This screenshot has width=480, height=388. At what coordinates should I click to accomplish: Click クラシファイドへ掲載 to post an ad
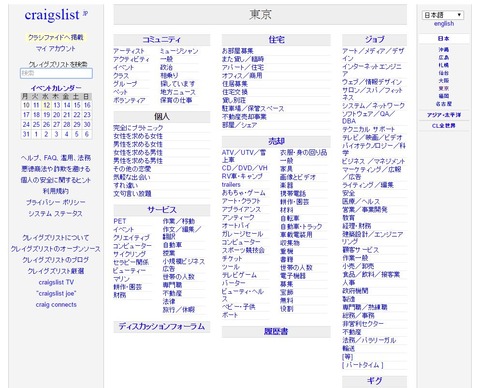click(56, 37)
